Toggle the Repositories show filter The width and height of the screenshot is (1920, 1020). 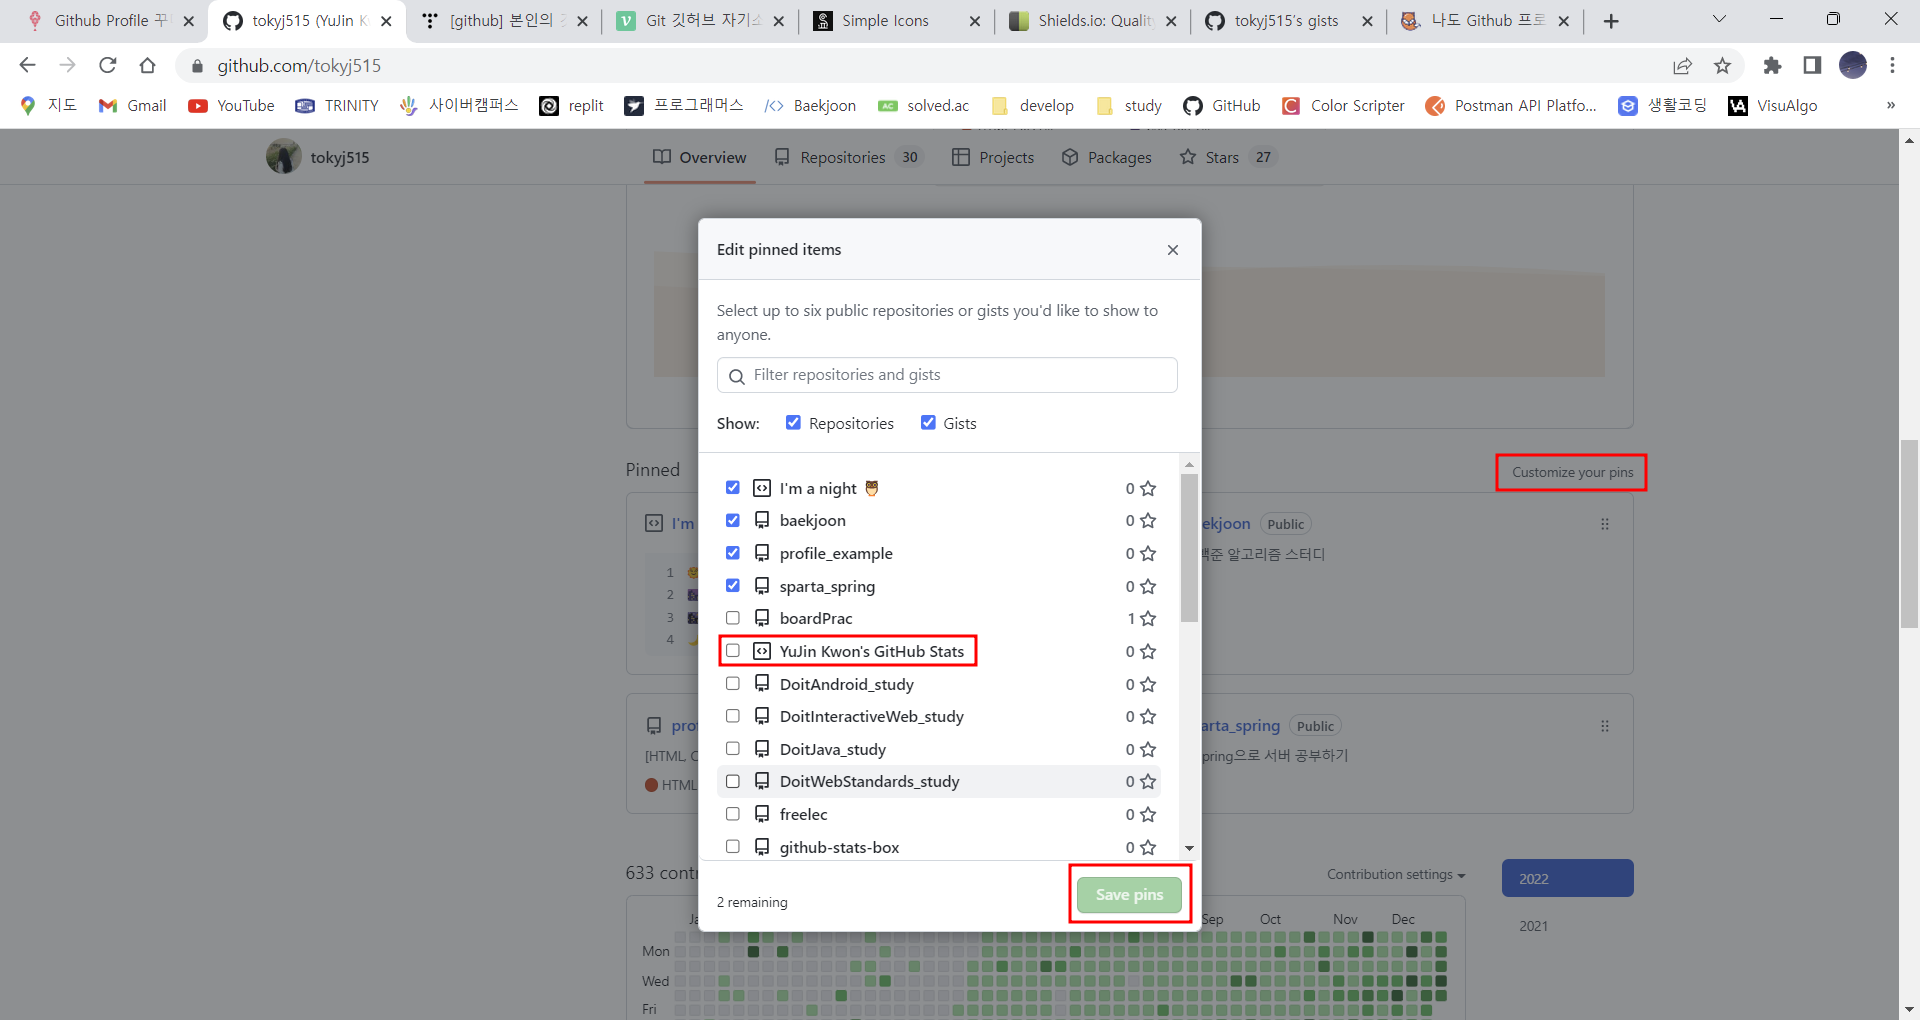[x=793, y=423]
